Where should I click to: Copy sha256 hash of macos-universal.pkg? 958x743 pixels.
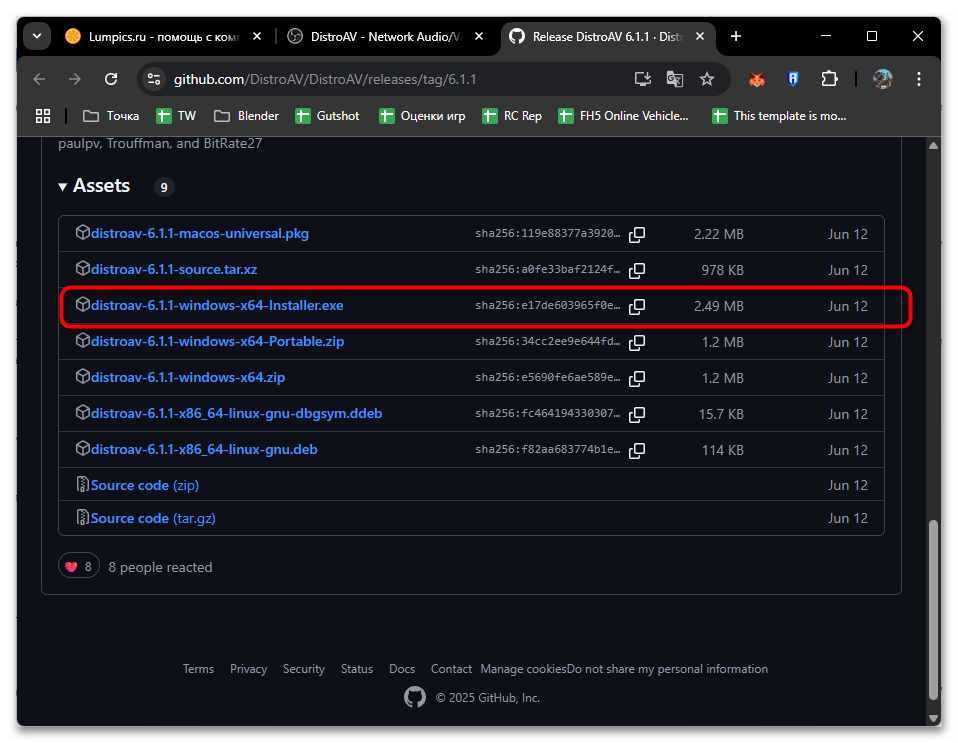(x=637, y=234)
